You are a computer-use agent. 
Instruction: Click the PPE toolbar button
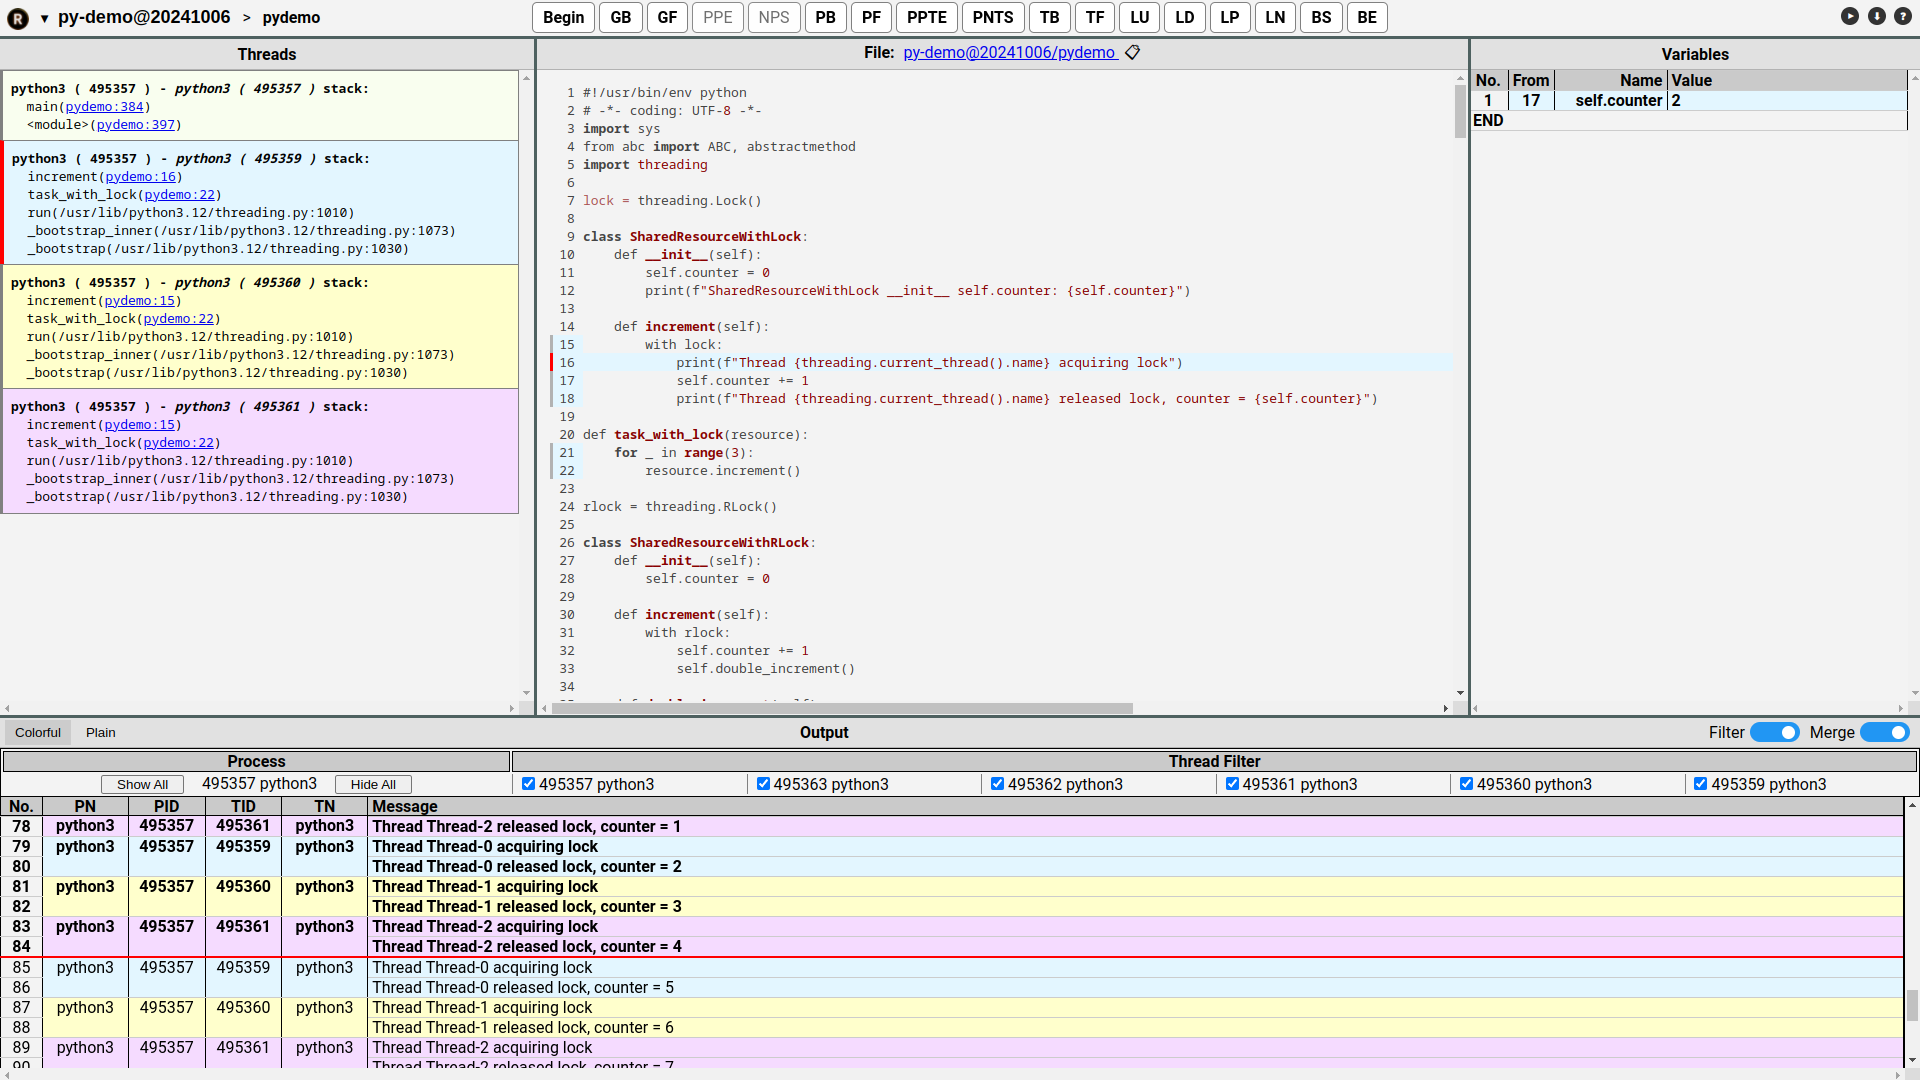718,17
